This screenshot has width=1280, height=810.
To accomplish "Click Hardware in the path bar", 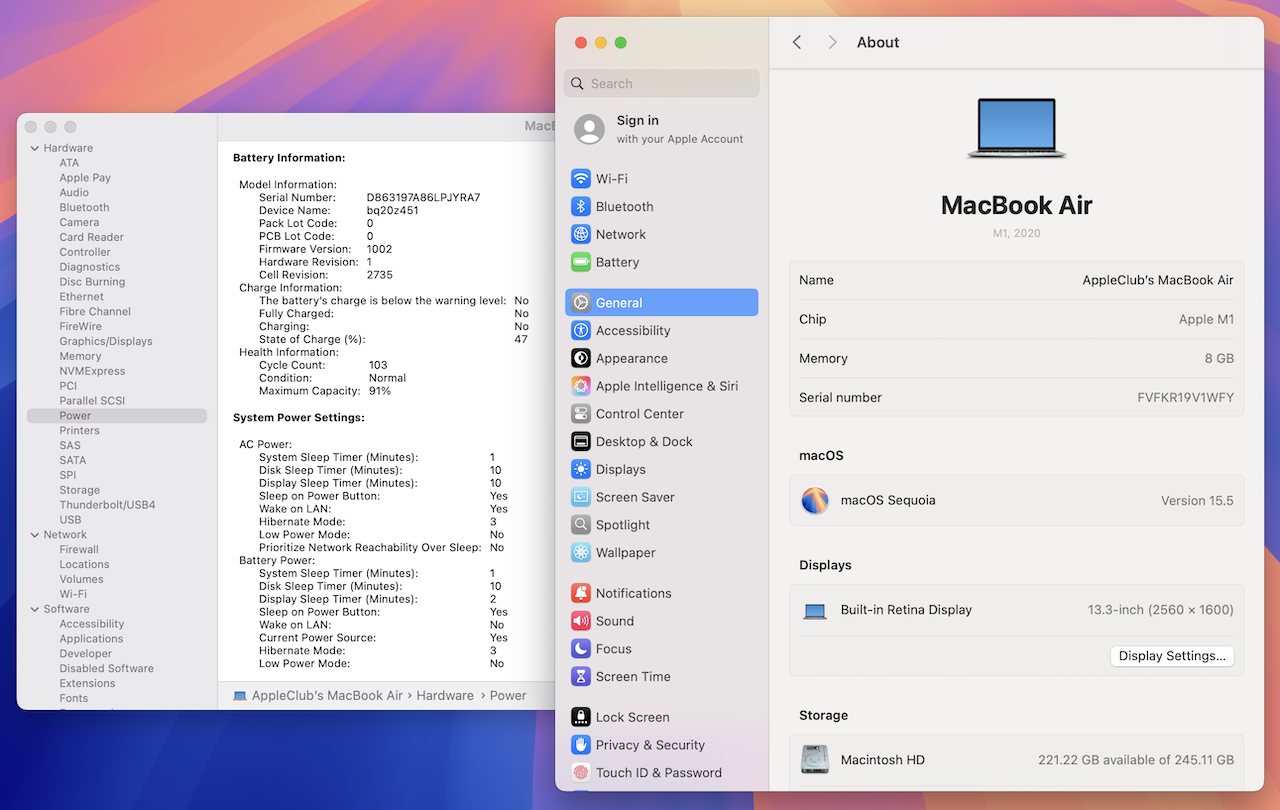I will [445, 696].
